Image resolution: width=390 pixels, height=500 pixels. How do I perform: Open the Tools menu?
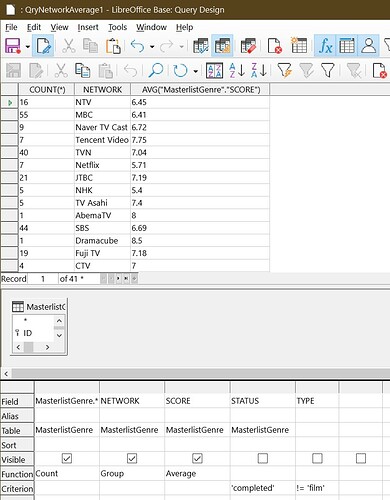pos(117,27)
